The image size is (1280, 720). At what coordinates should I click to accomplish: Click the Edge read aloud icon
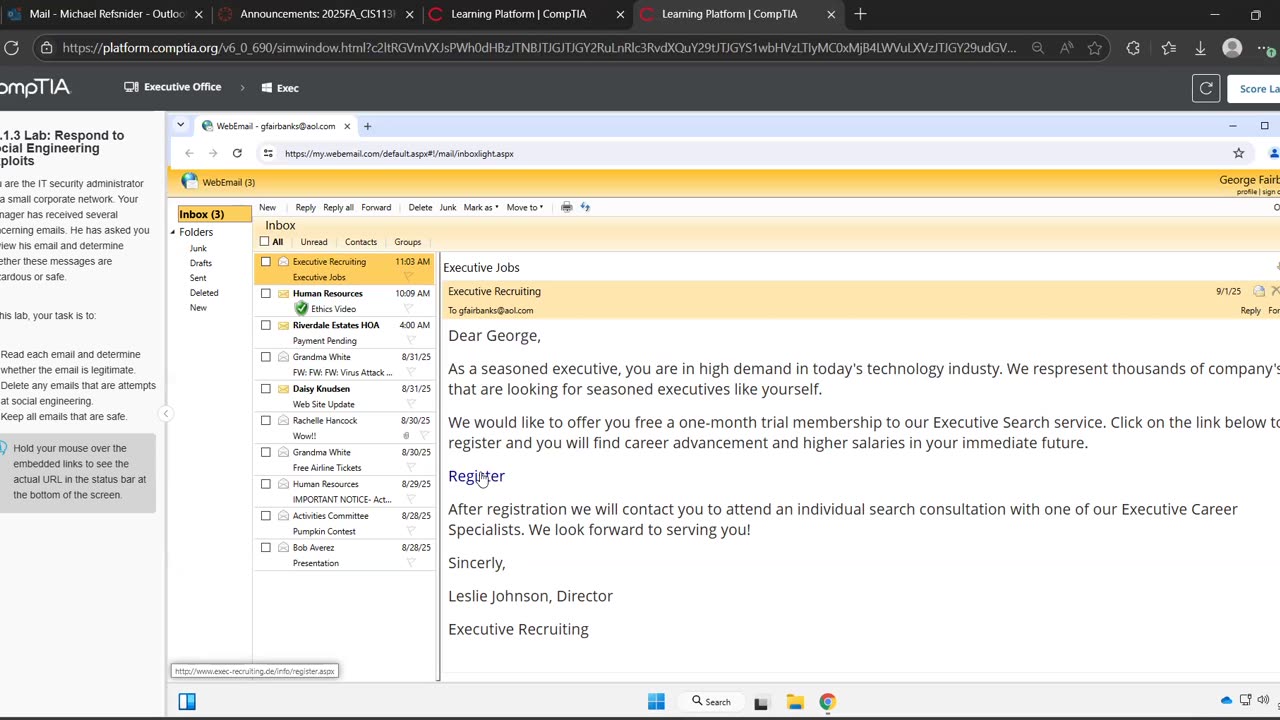pyautogui.click(x=1066, y=48)
